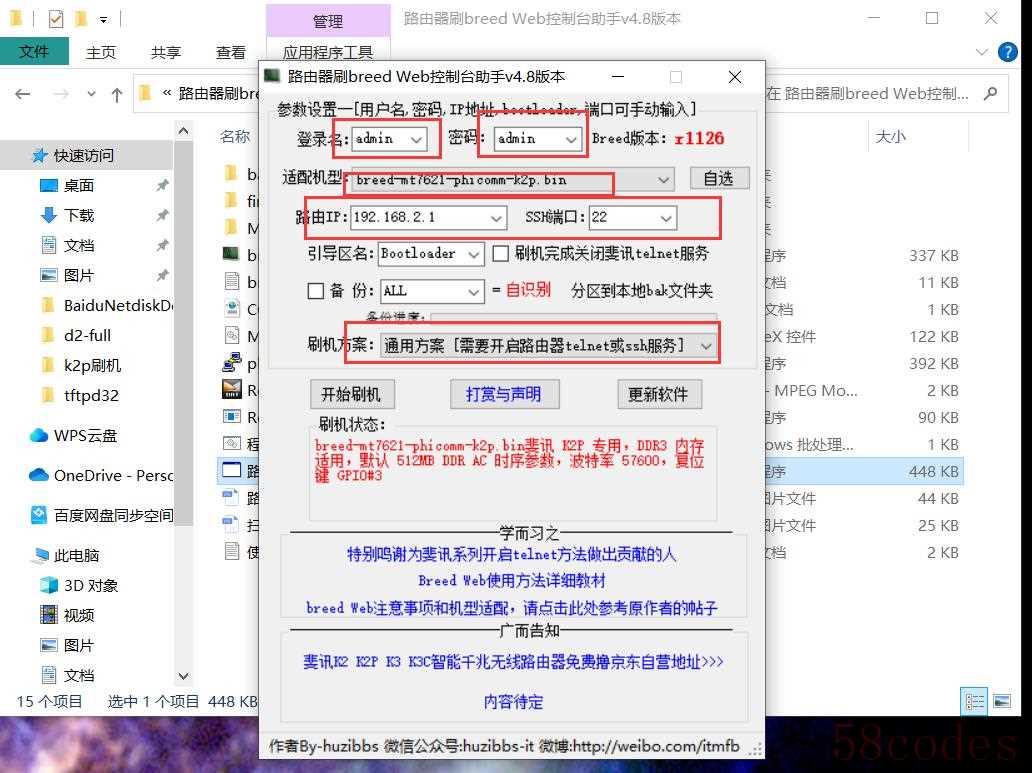Open the explorer help question mark icon
Viewport: 1032px width, 773px height.
point(1010,52)
